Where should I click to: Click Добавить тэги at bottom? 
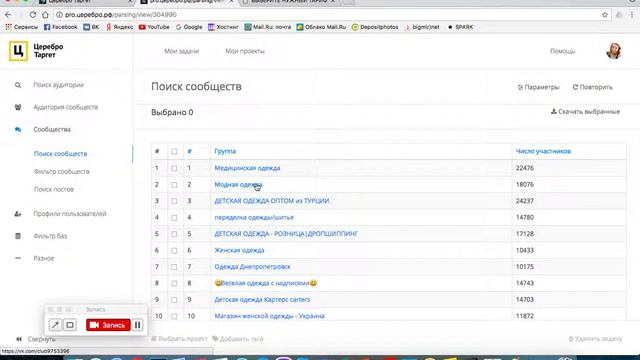238,339
